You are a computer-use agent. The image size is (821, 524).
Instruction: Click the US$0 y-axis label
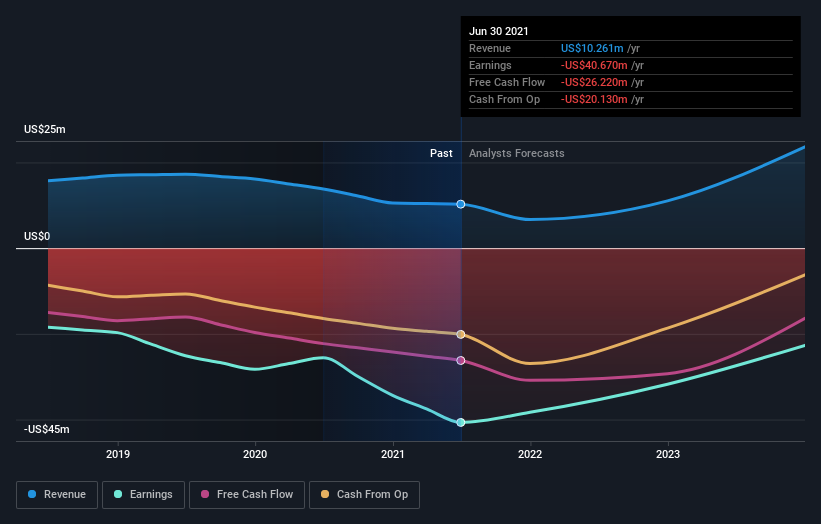point(37,236)
